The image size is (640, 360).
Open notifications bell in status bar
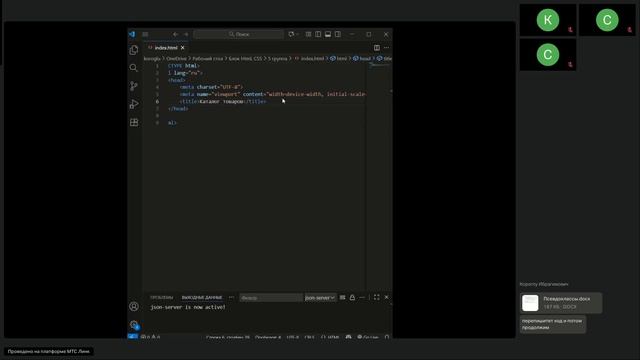[387, 337]
